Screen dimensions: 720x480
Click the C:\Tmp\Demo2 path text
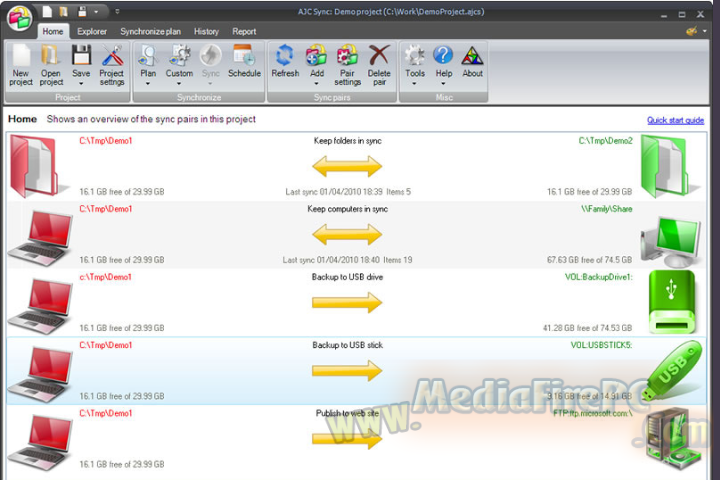tap(605, 141)
